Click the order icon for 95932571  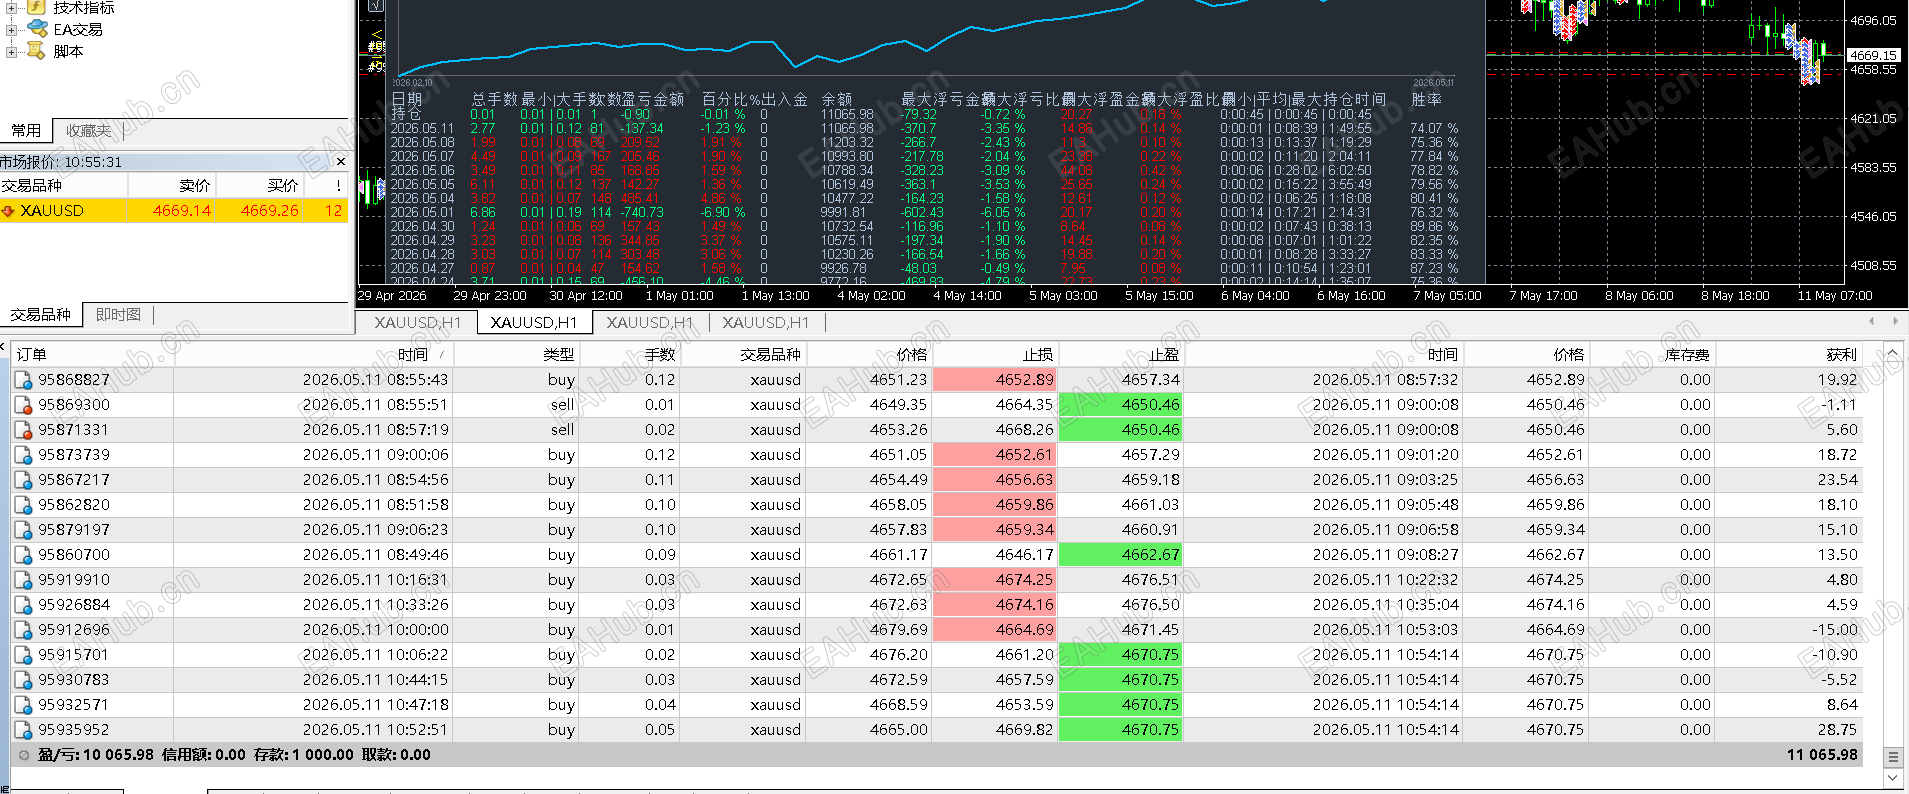(x=23, y=705)
